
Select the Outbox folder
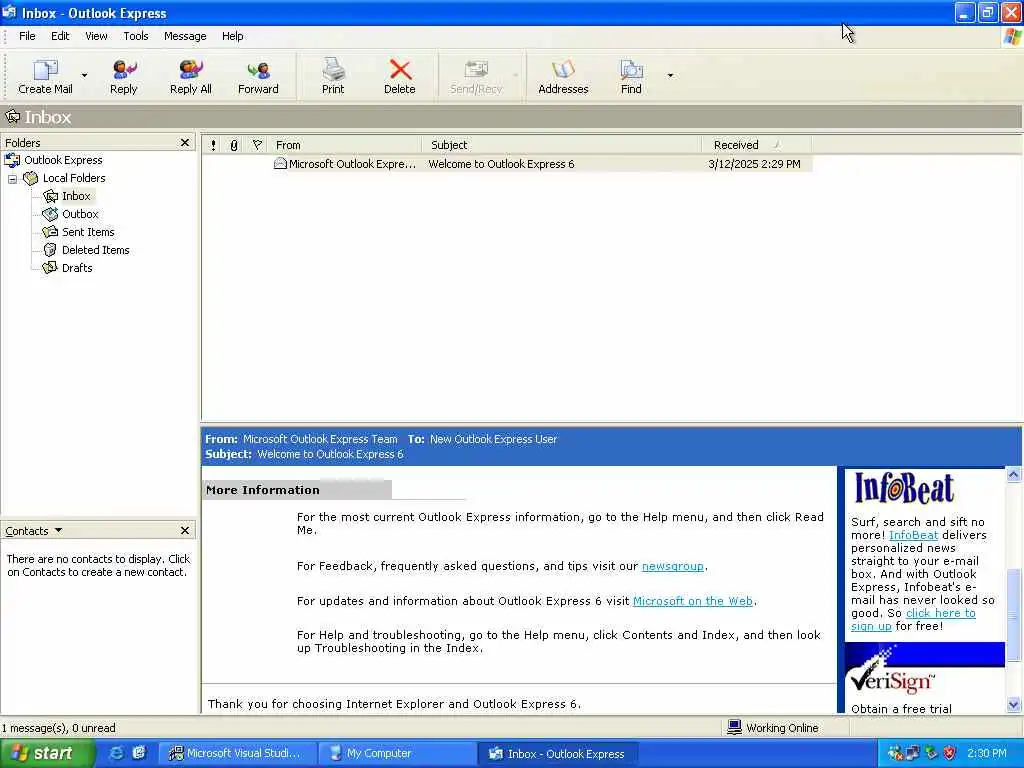80,214
